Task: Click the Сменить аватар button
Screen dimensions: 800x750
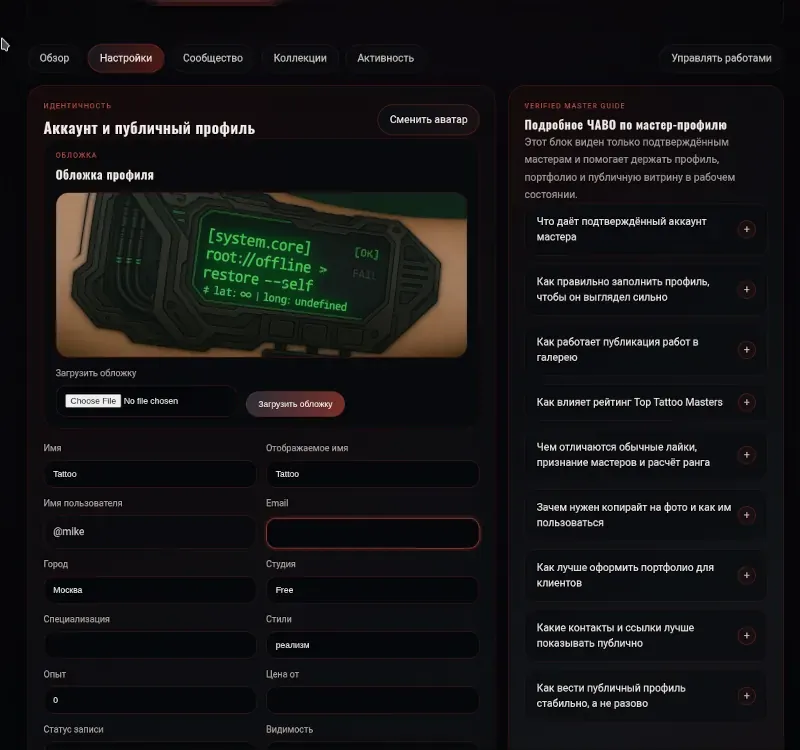Action: [x=429, y=119]
